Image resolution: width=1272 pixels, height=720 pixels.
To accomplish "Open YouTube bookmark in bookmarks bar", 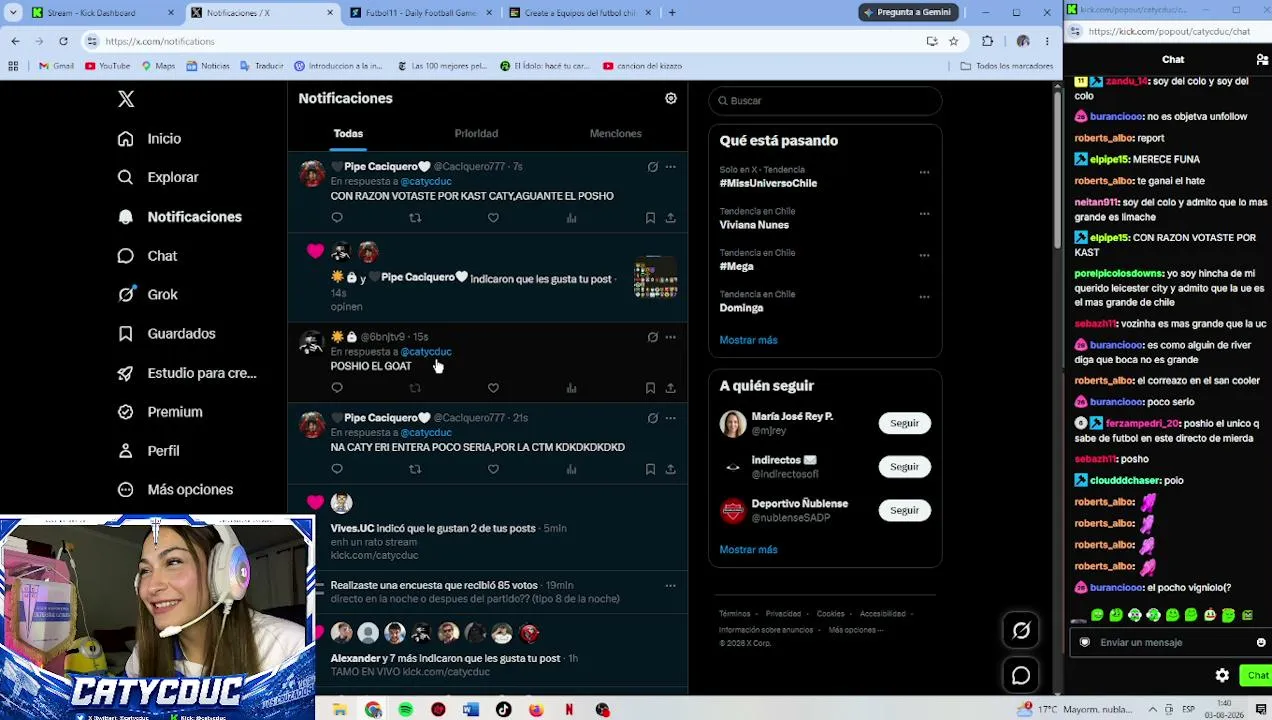I will tap(107, 66).
